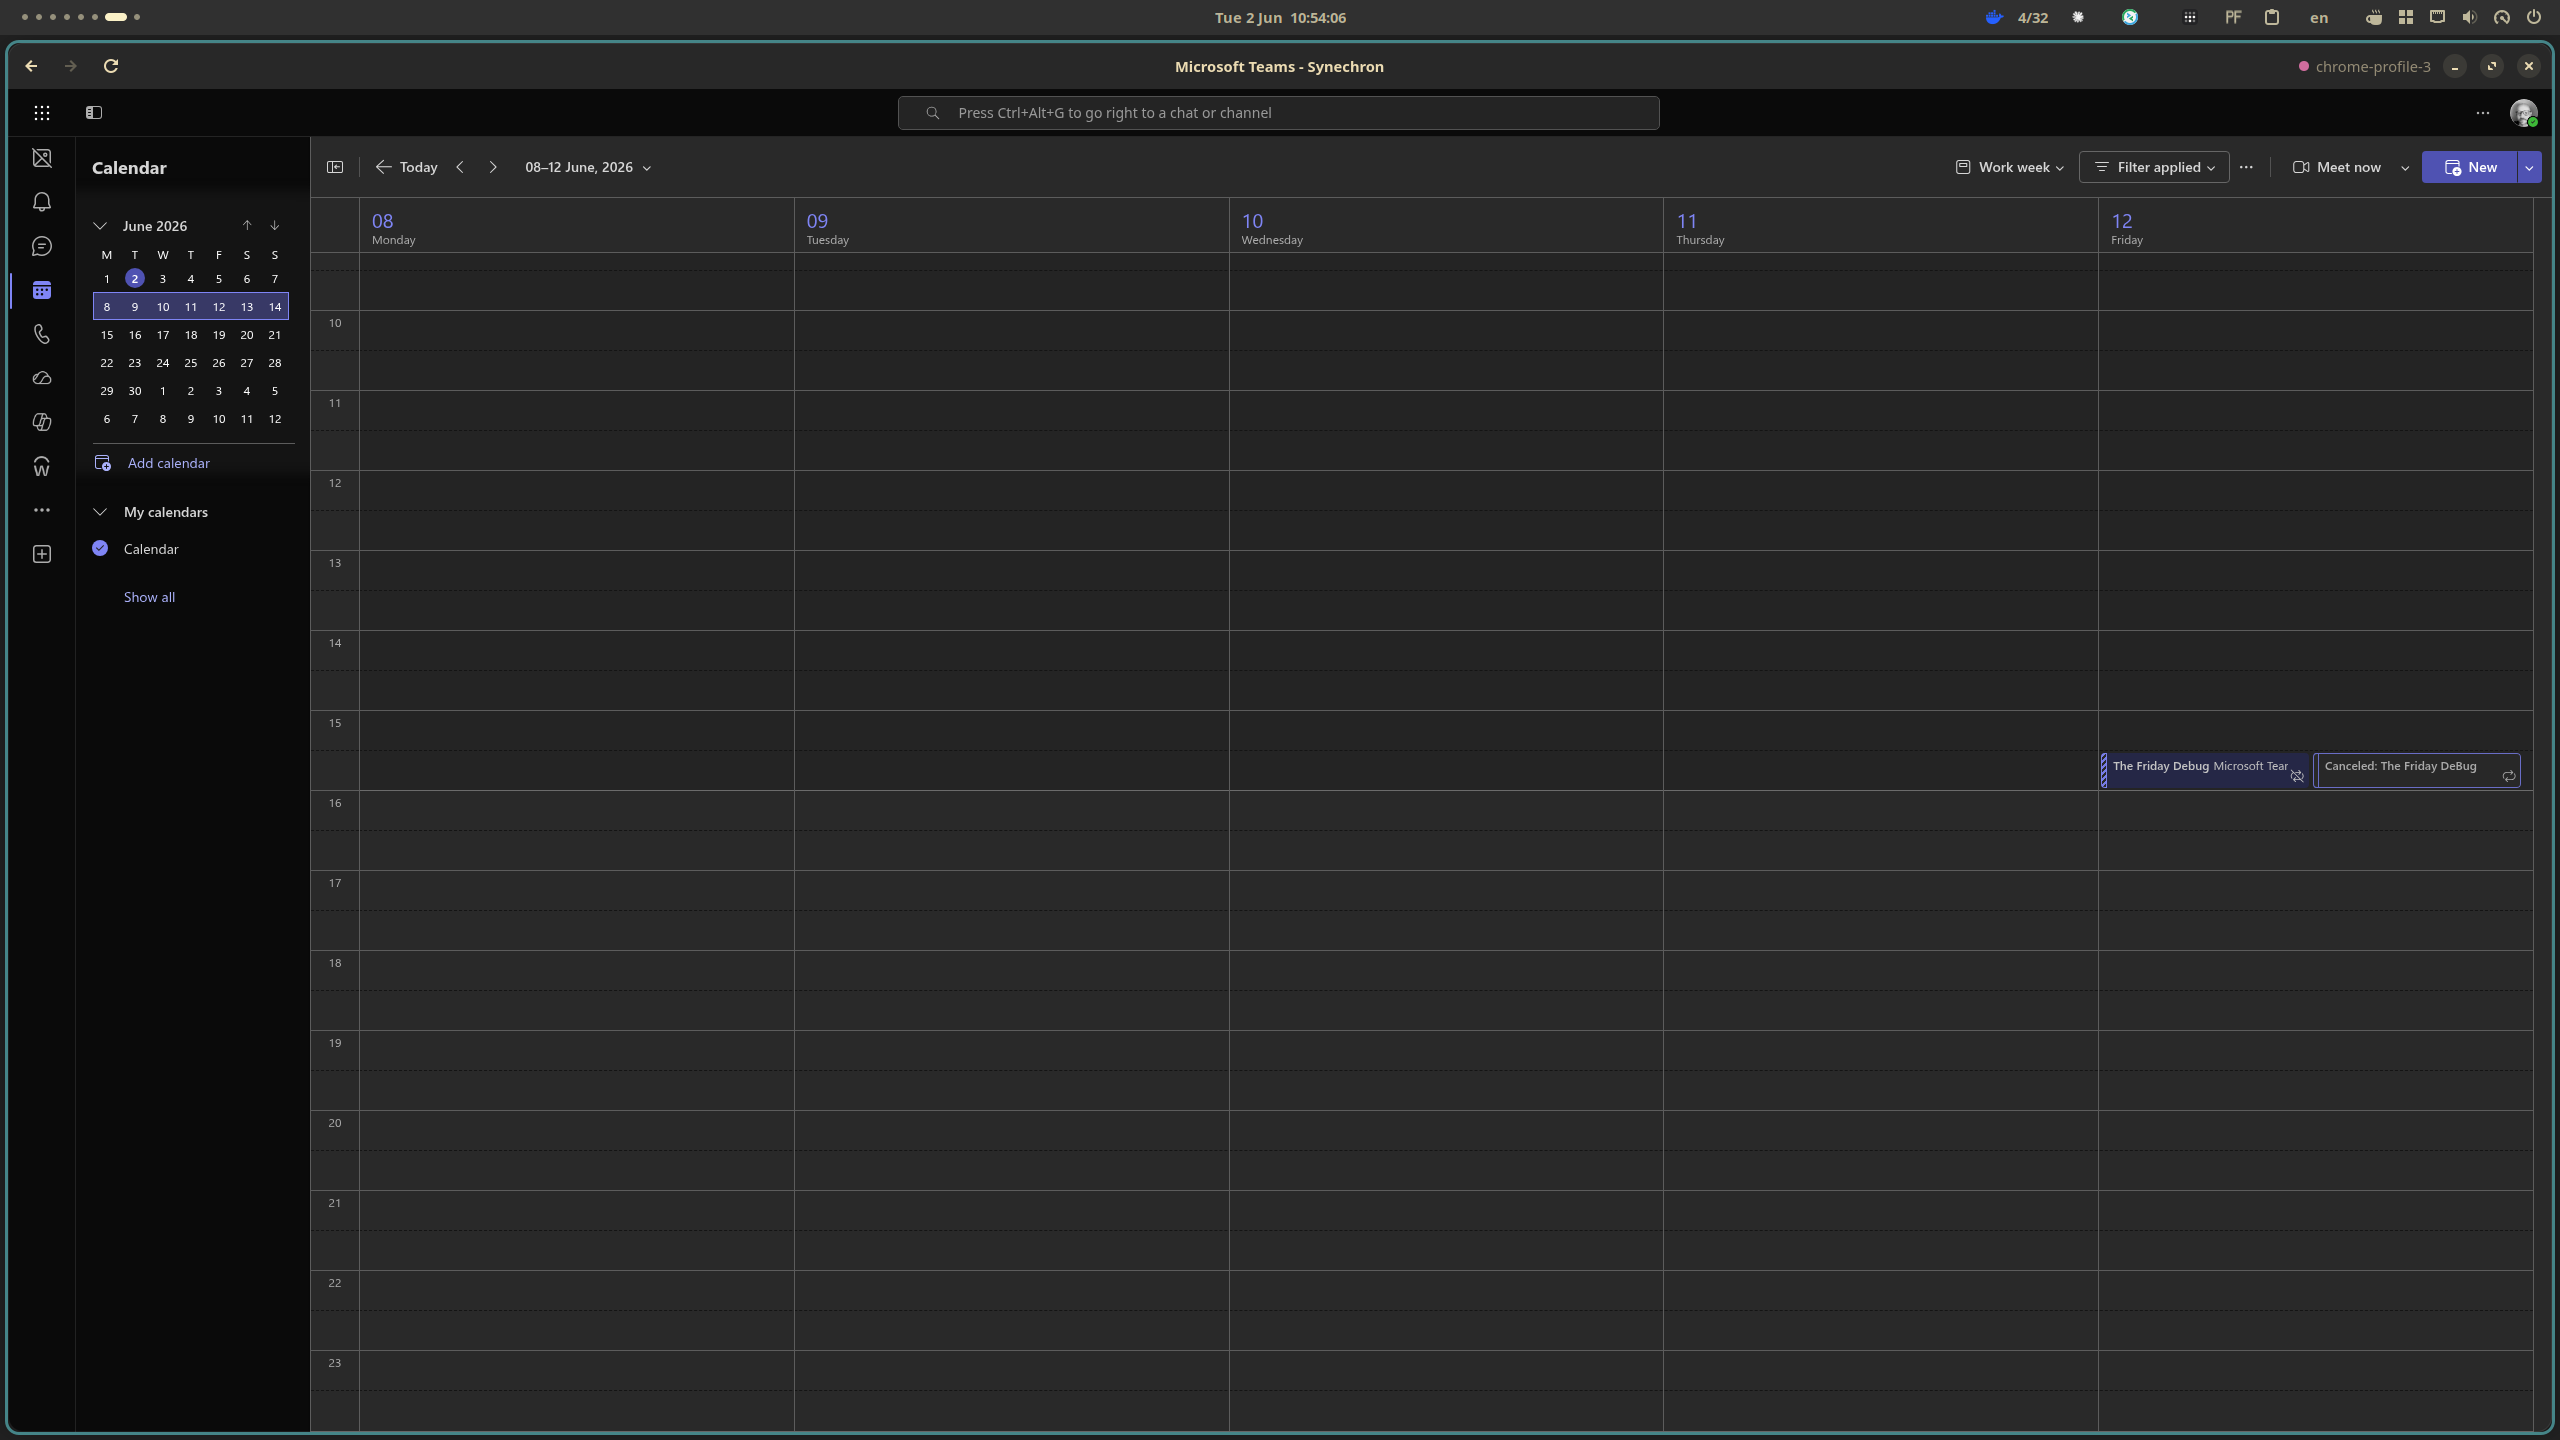This screenshot has width=2560, height=1440.
Task: Select 15 June in the mini calendar
Action: (107, 335)
